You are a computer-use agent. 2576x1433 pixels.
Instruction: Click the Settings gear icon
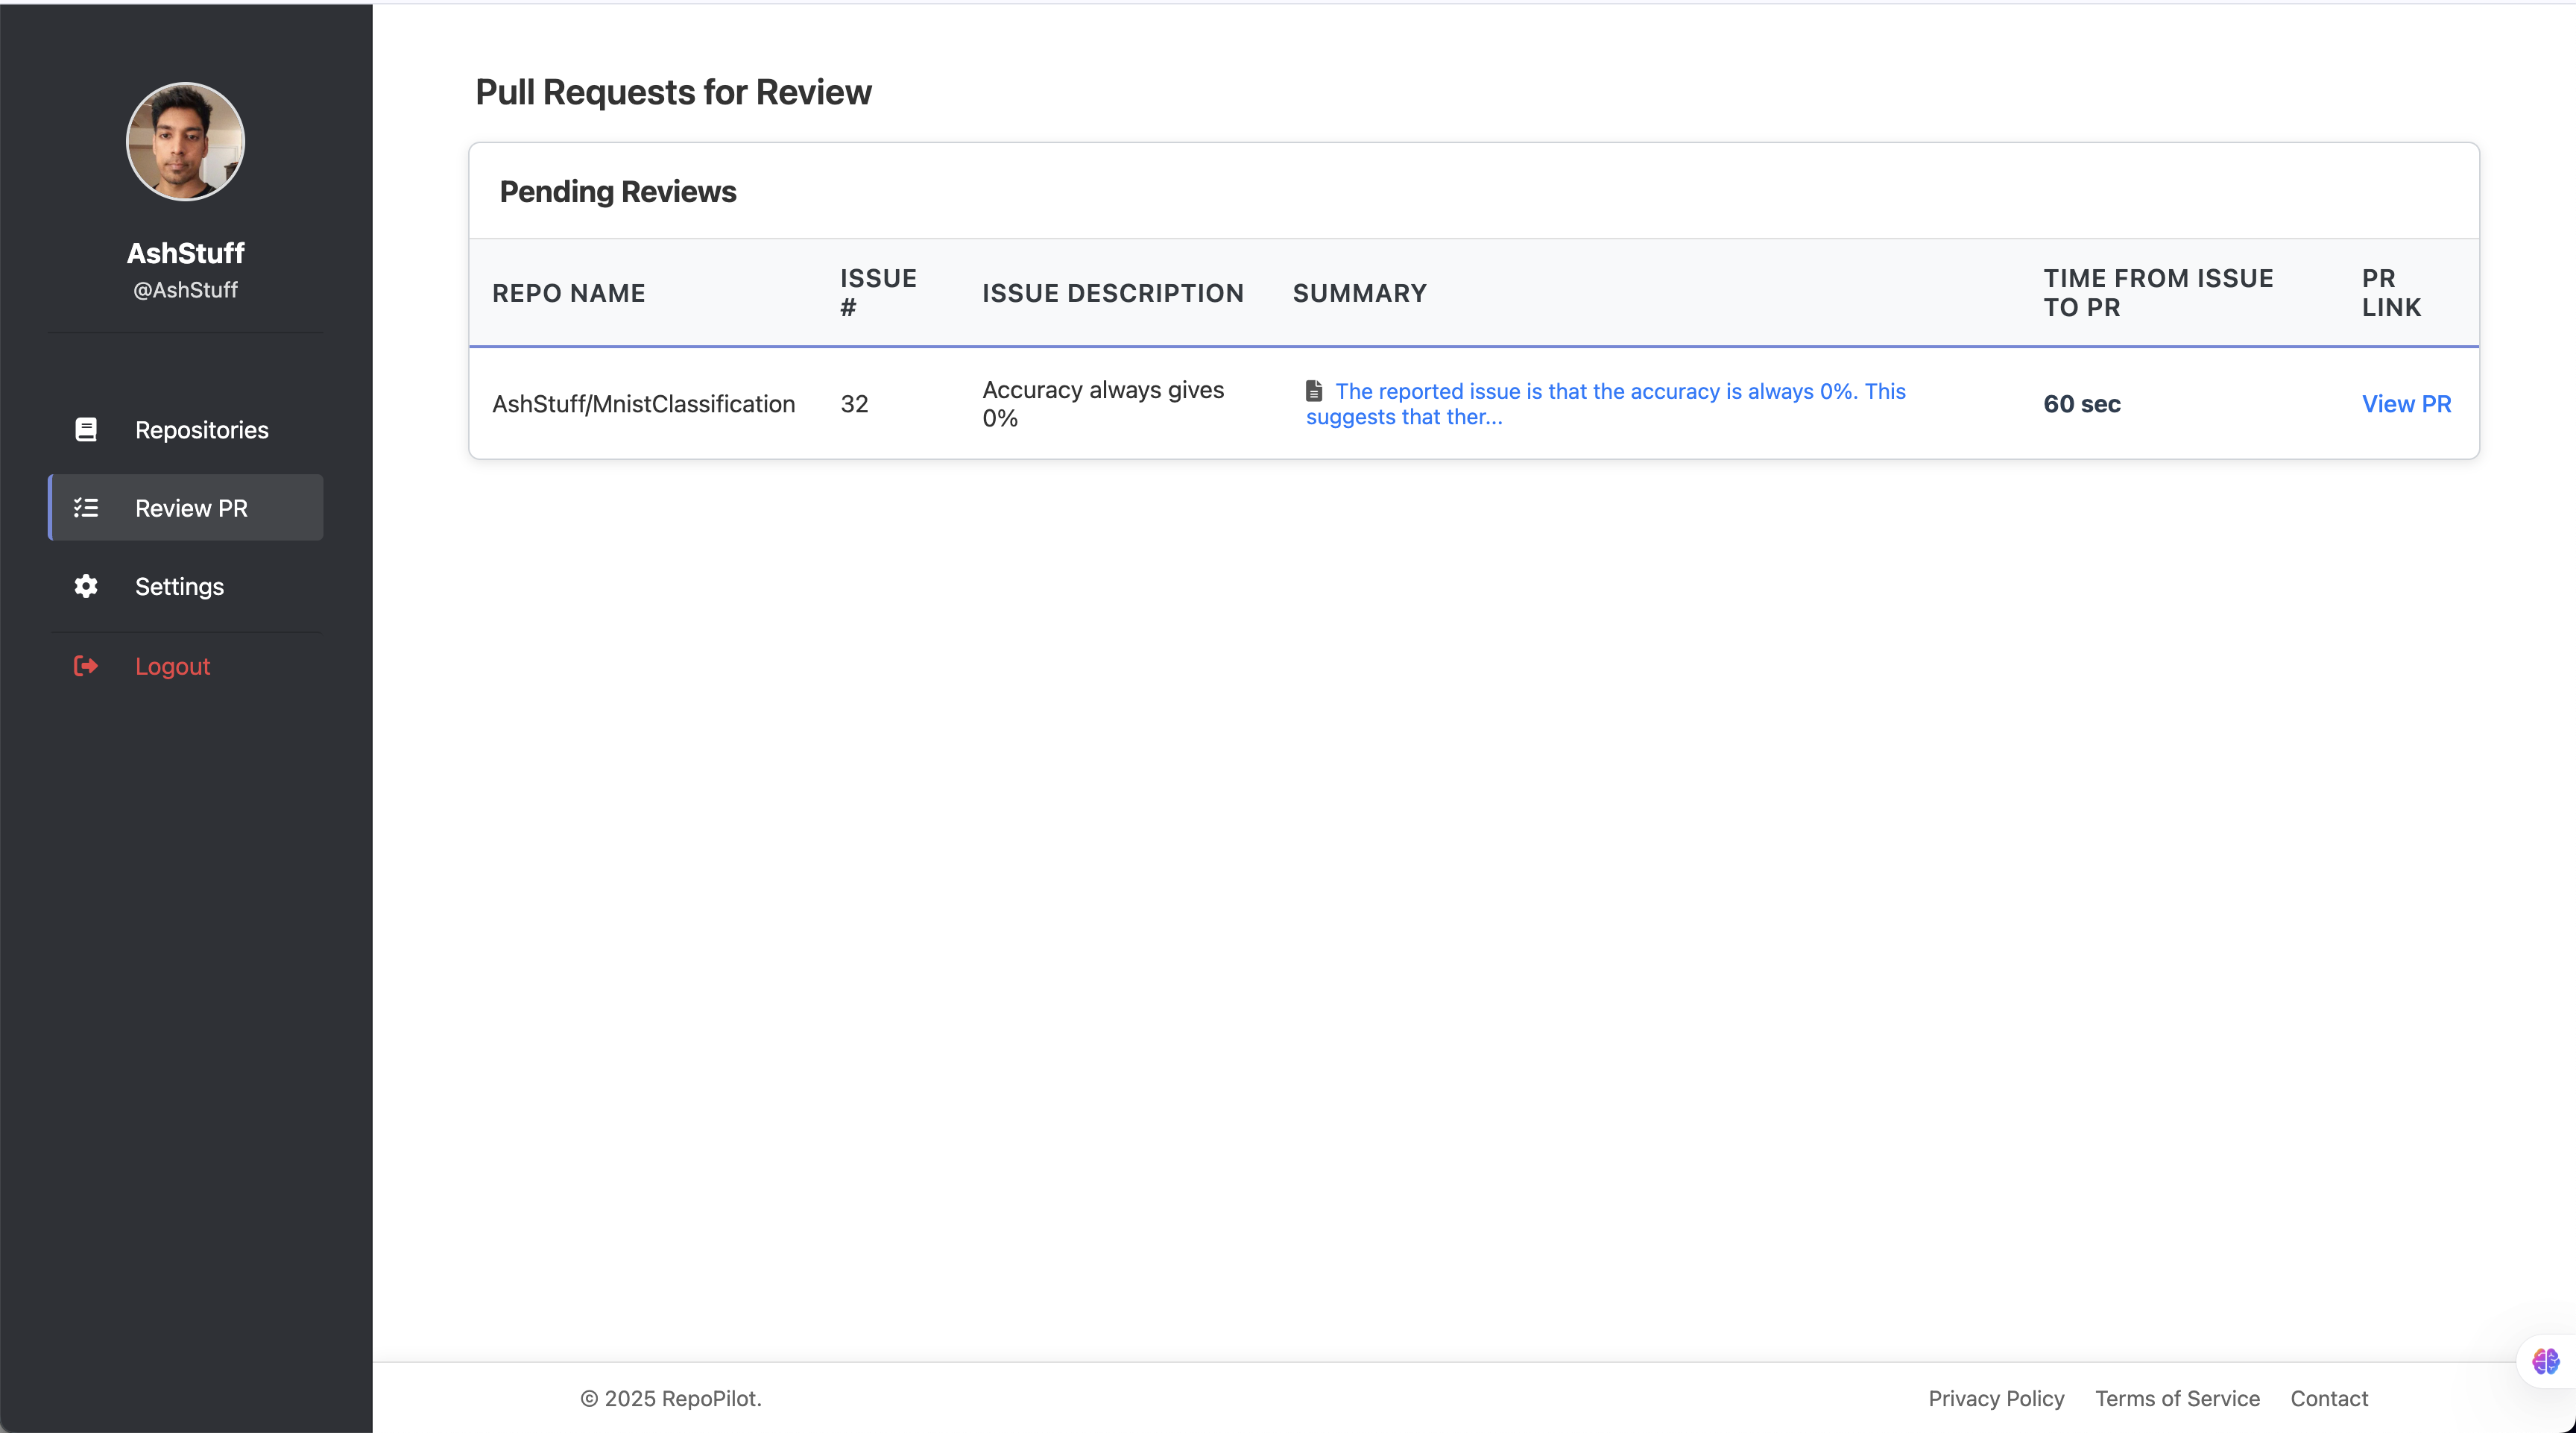pyautogui.click(x=86, y=586)
